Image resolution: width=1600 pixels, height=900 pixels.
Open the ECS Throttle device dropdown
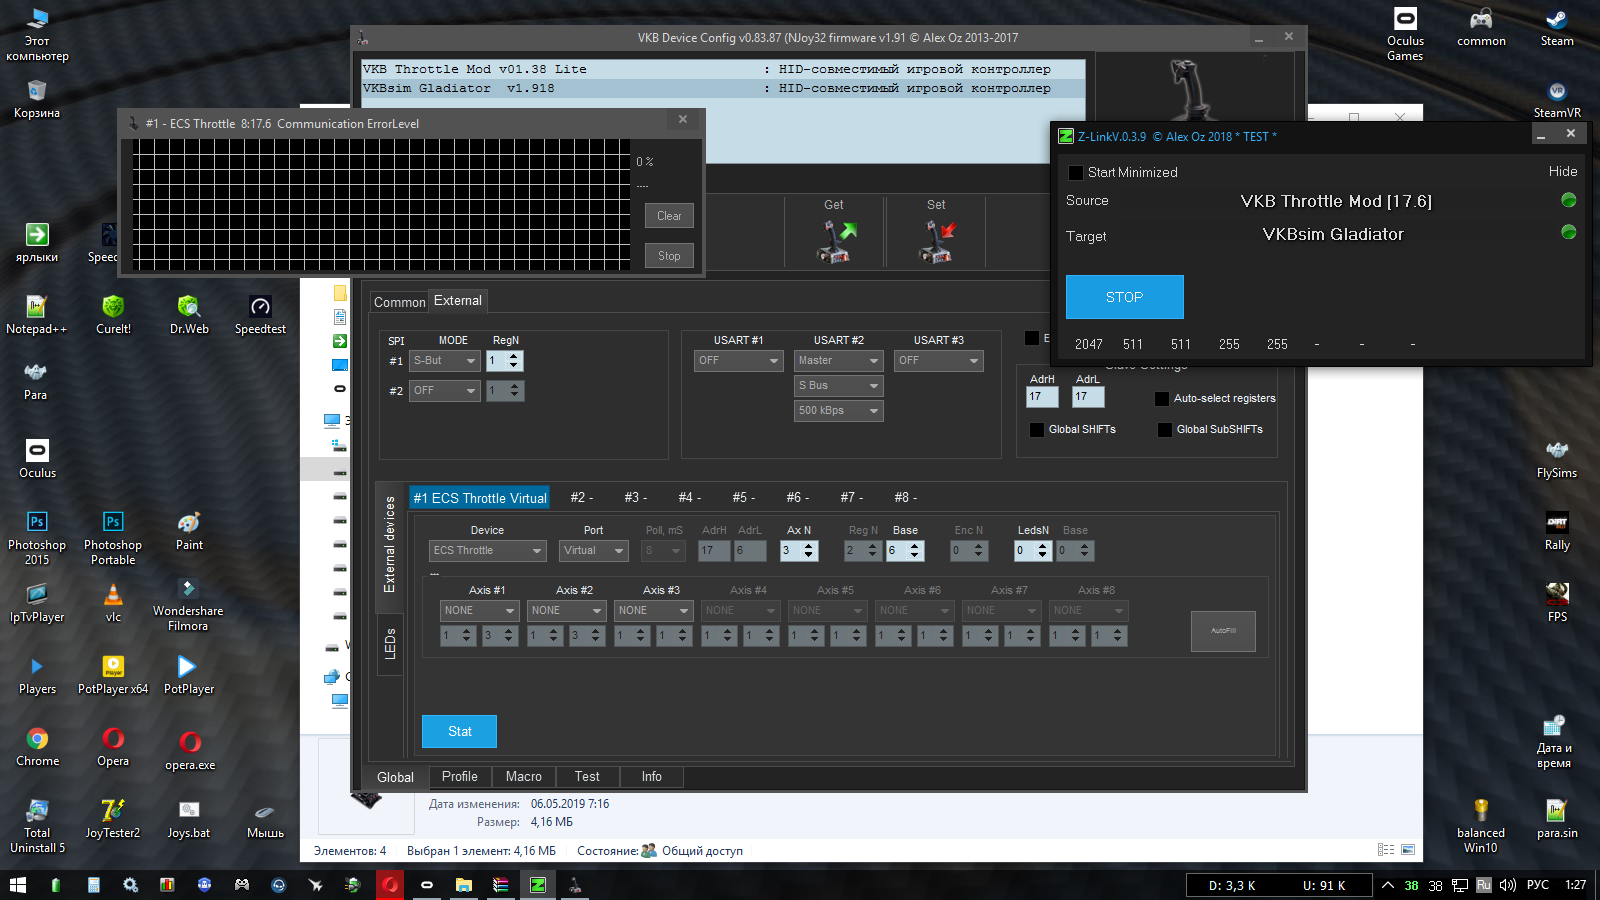pos(488,551)
